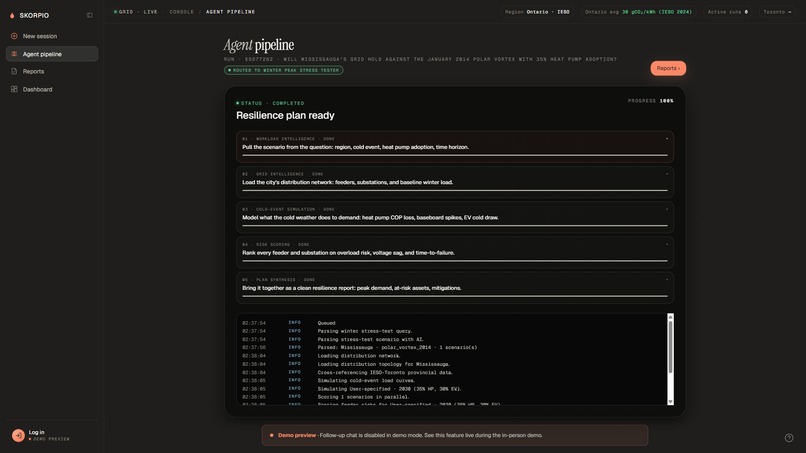Screen dimensions: 806x453
Task: Click the log scrollbar down arrow
Action: (x=670, y=402)
